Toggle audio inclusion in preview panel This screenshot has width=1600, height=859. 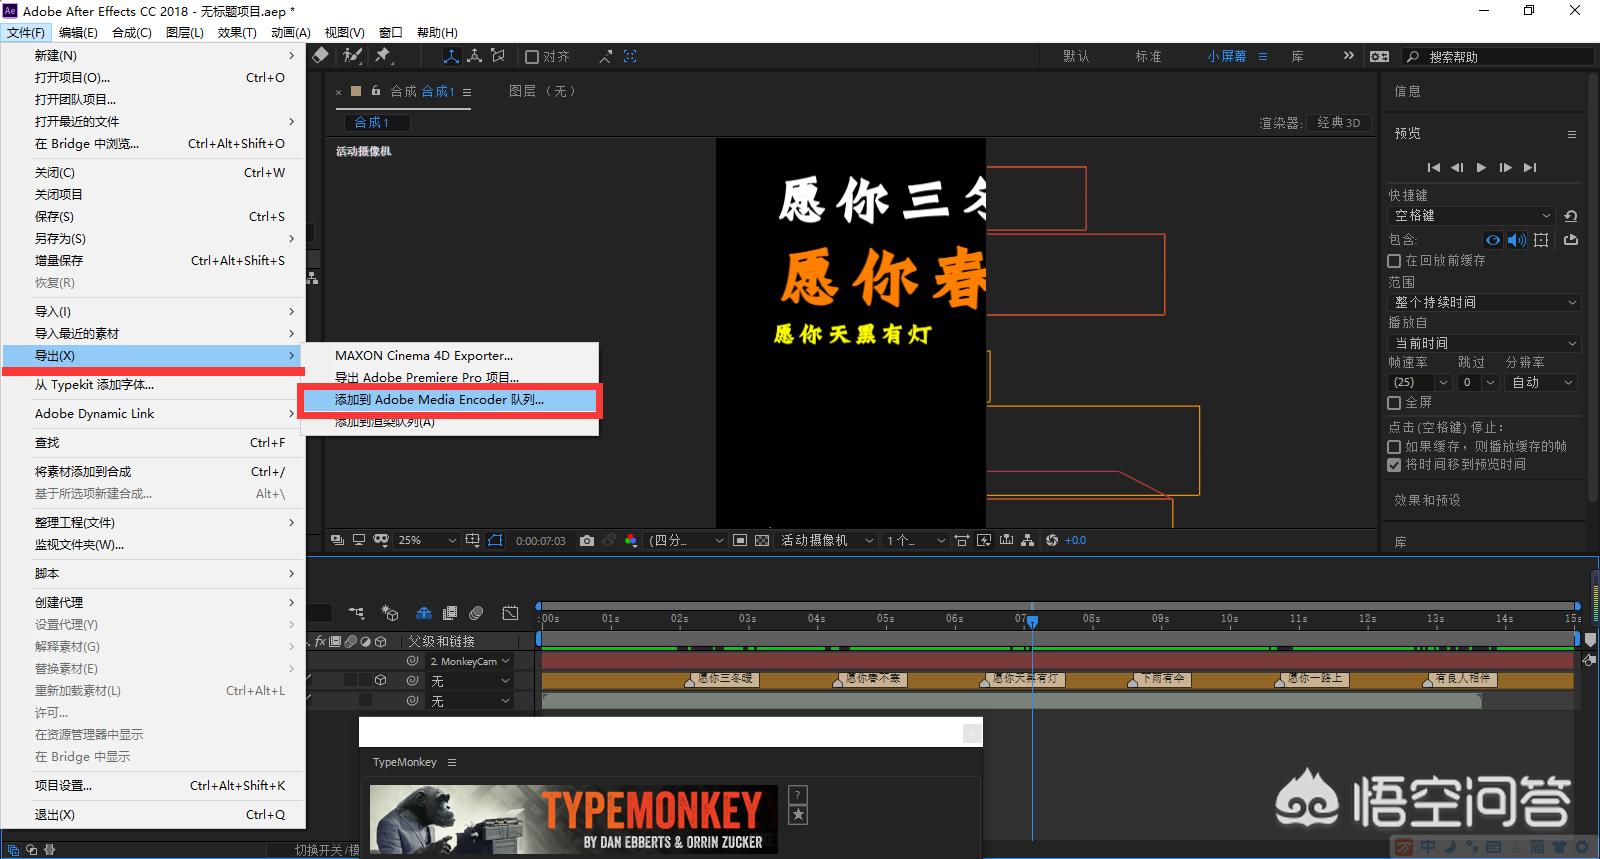click(1517, 240)
